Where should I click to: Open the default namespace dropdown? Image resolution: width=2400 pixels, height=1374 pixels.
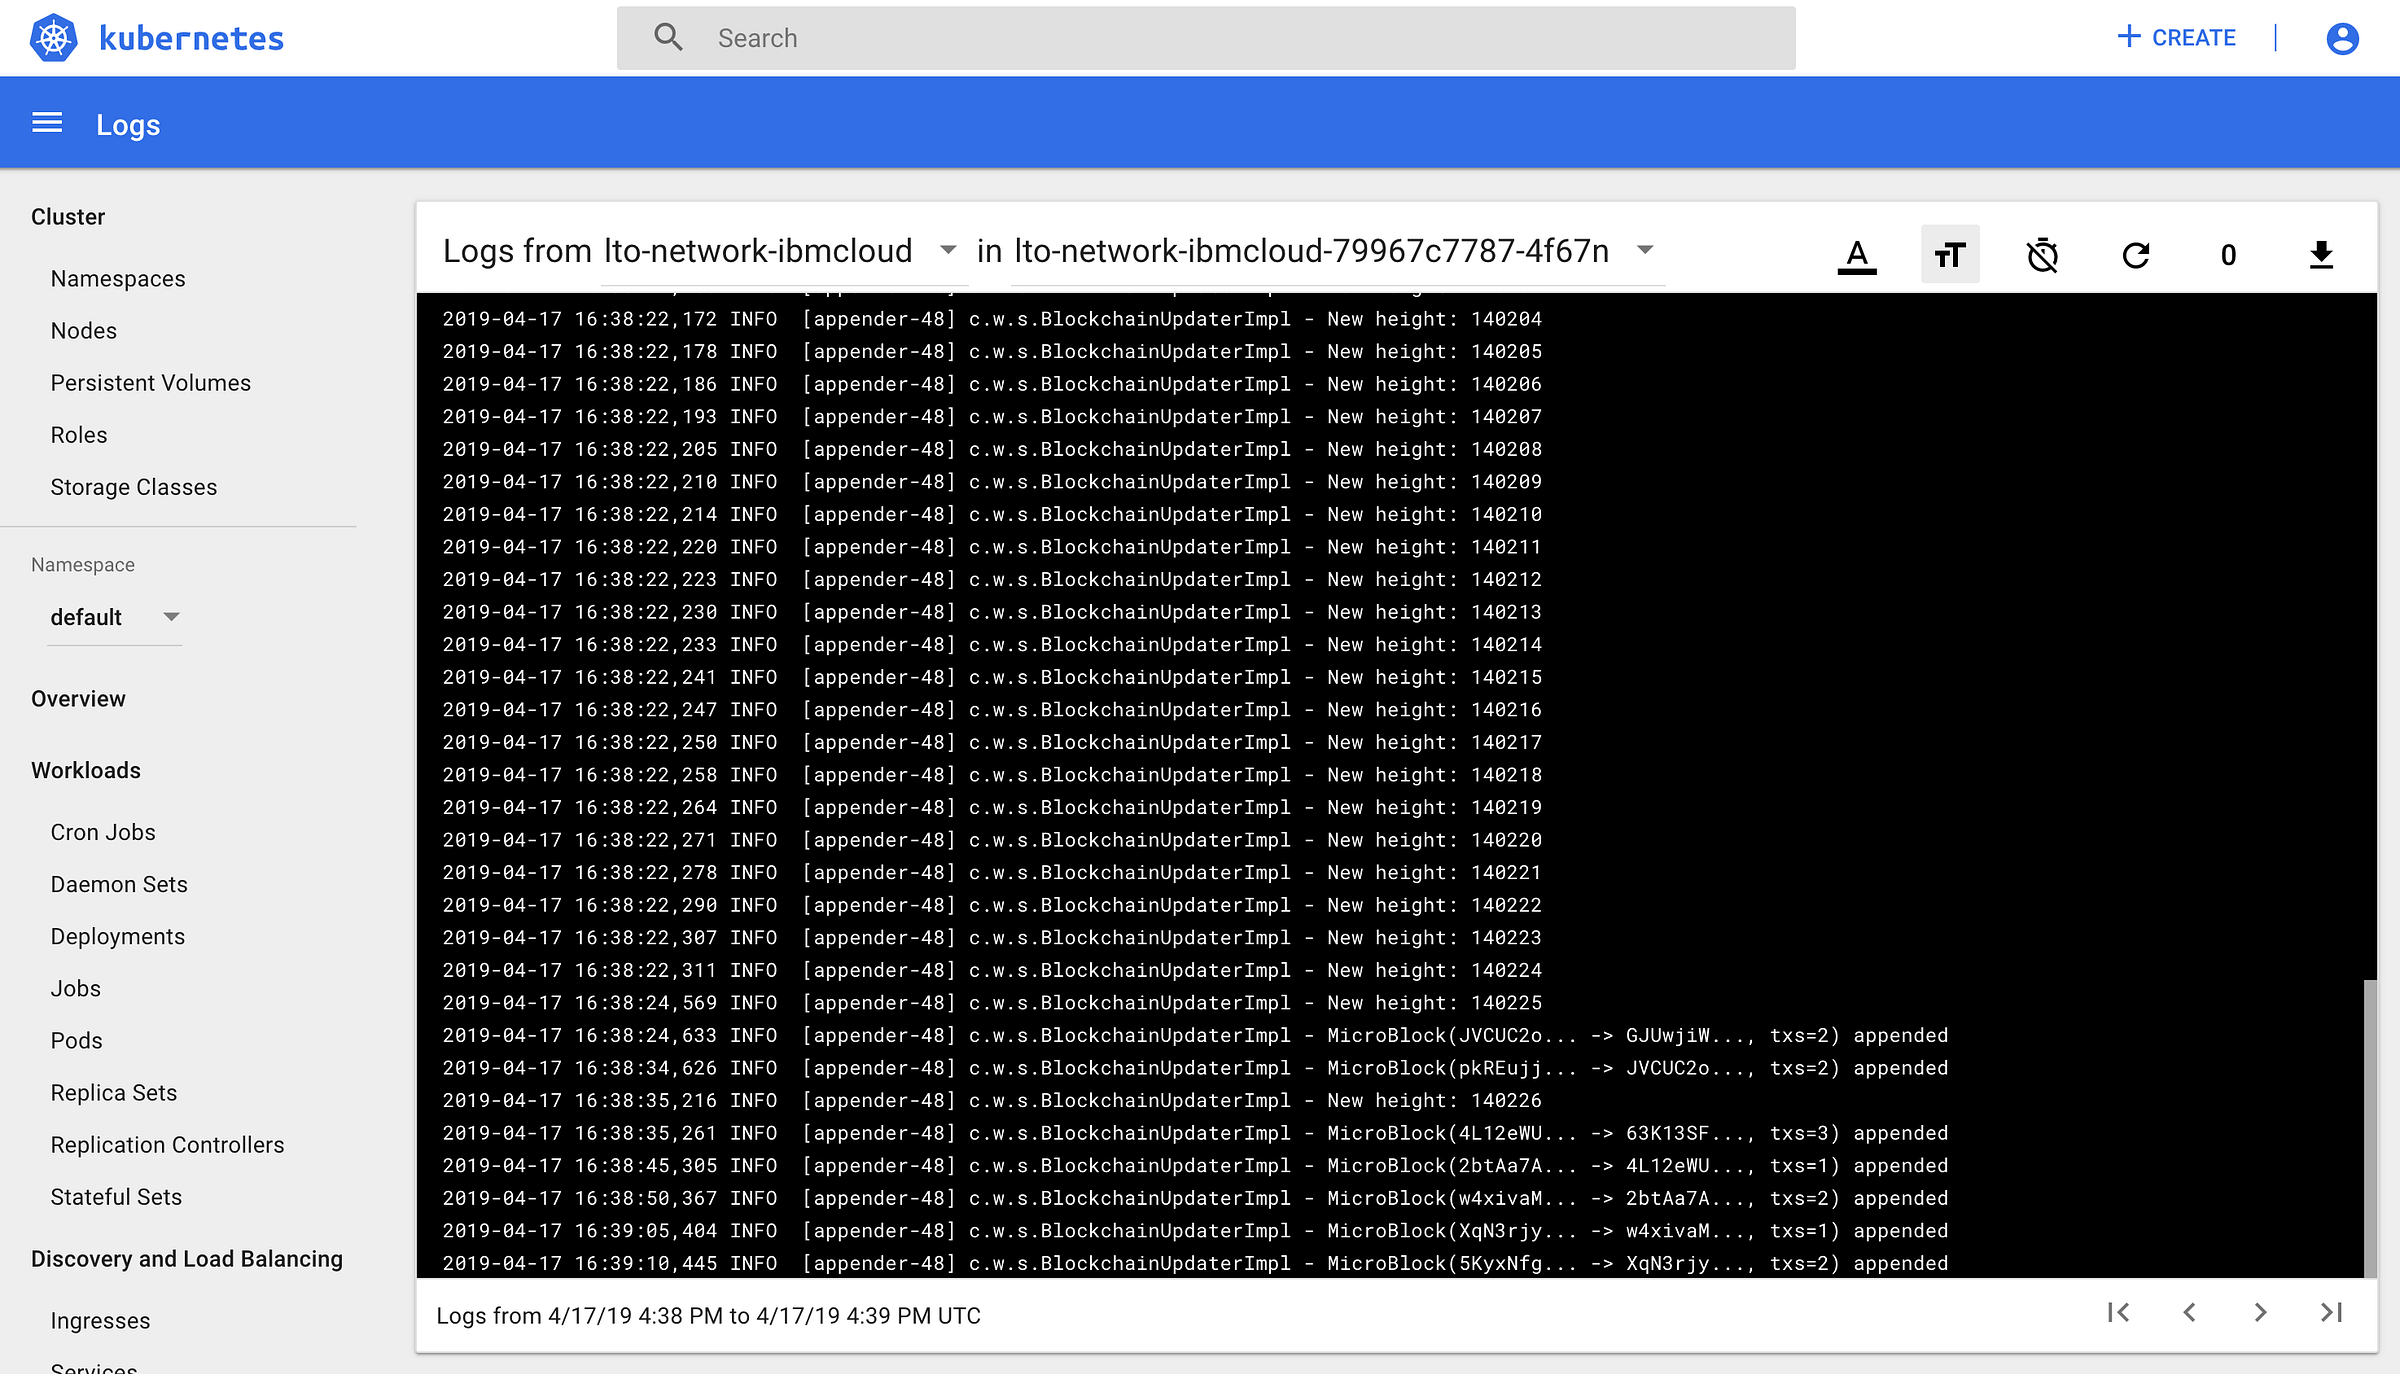click(114, 617)
